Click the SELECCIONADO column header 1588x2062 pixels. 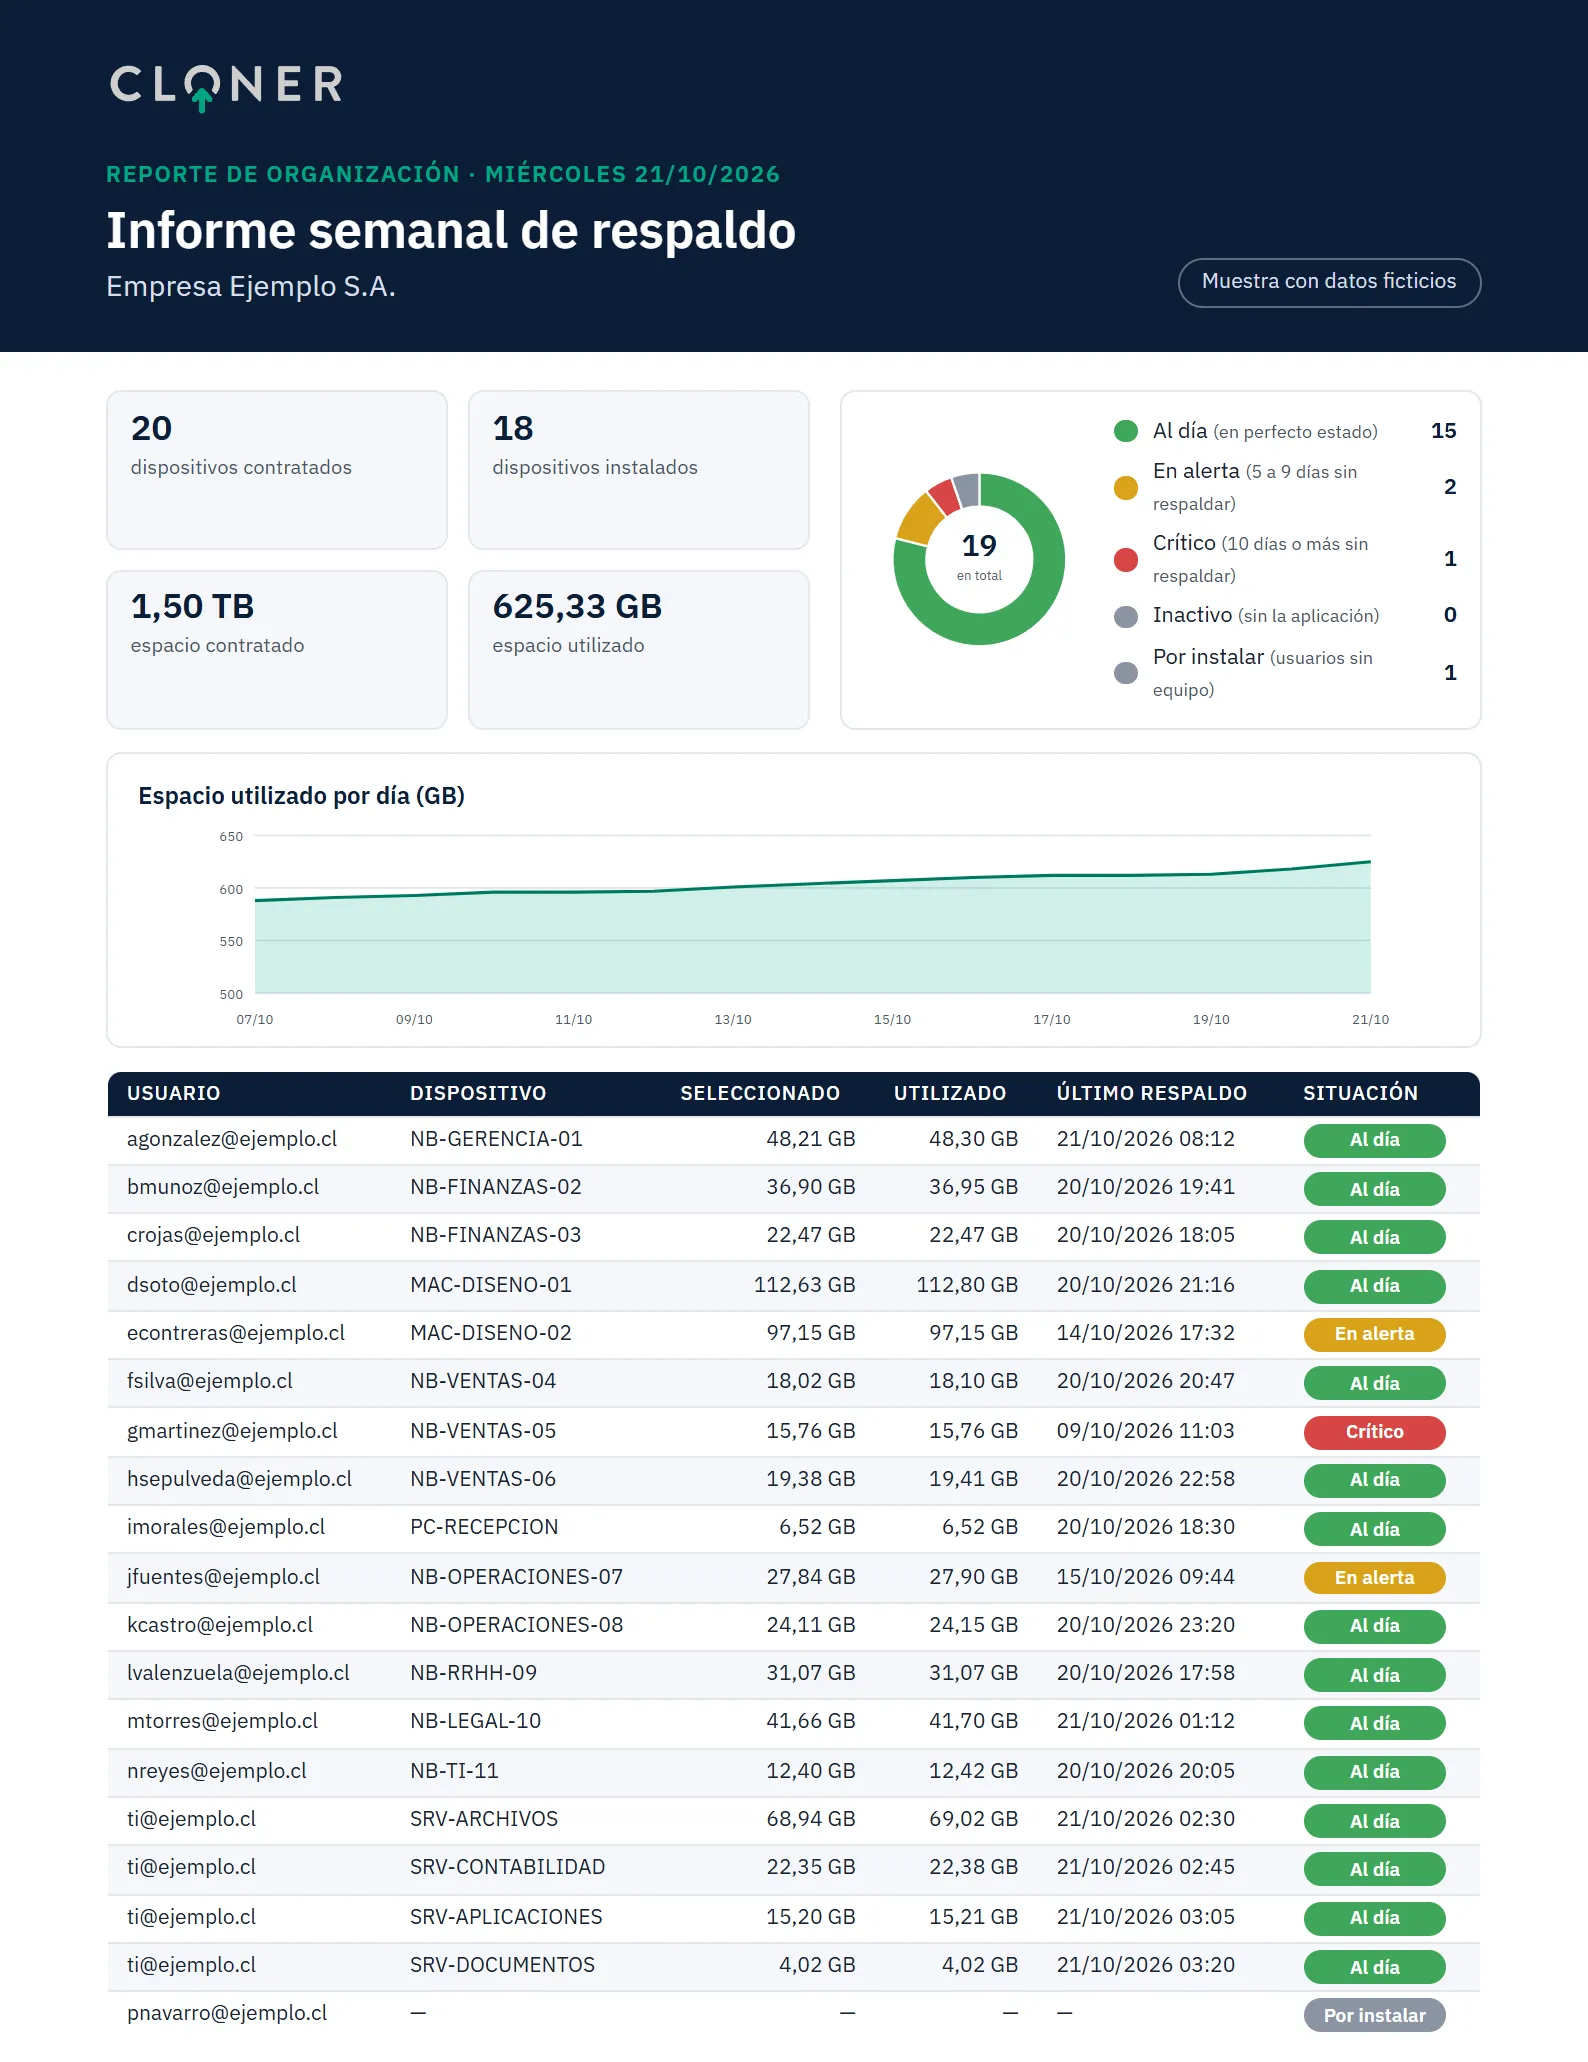760,1093
